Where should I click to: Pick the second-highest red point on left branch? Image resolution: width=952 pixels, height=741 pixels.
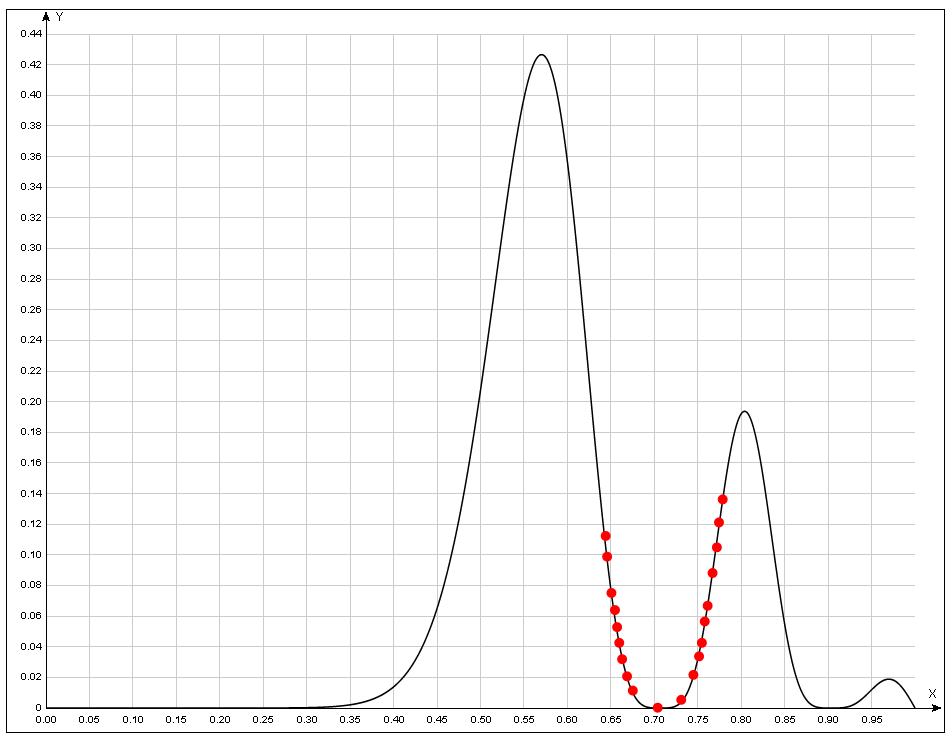pos(607,557)
